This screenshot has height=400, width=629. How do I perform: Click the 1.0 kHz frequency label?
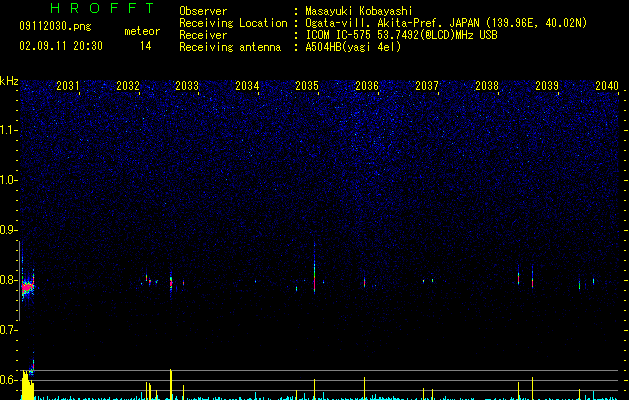tap(8, 180)
